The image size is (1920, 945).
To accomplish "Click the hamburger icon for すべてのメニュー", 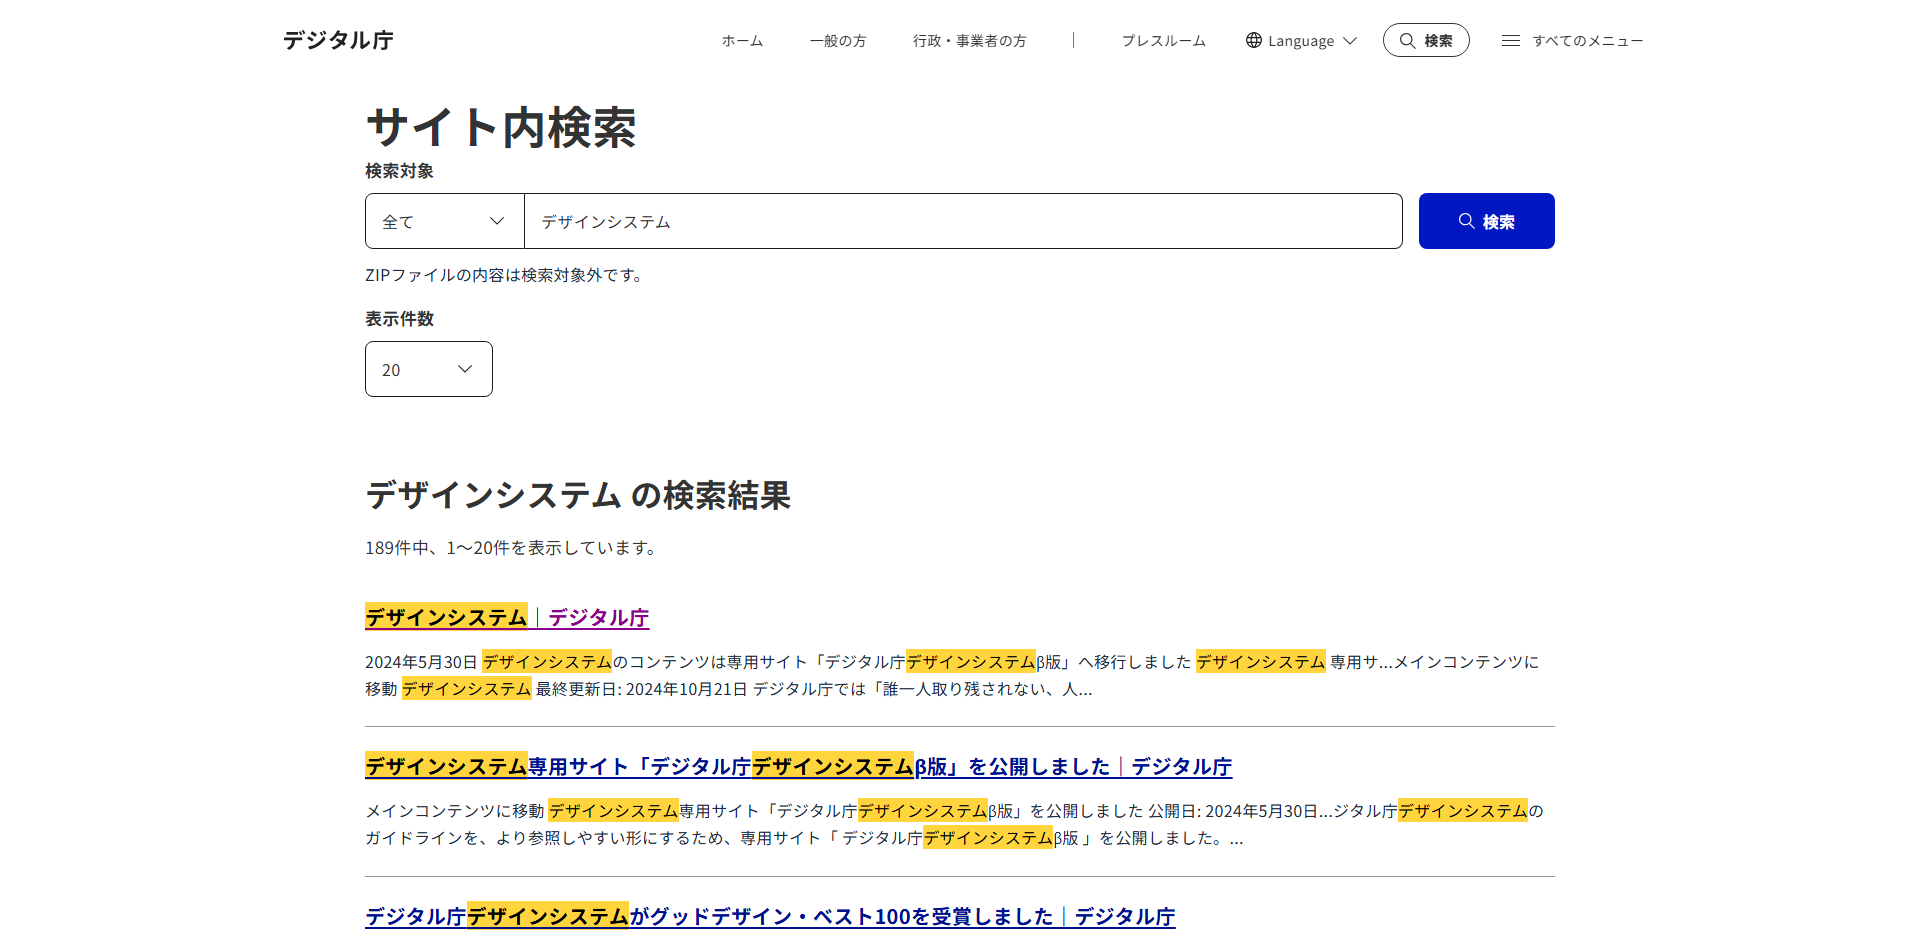I will pyautogui.click(x=1511, y=41).
